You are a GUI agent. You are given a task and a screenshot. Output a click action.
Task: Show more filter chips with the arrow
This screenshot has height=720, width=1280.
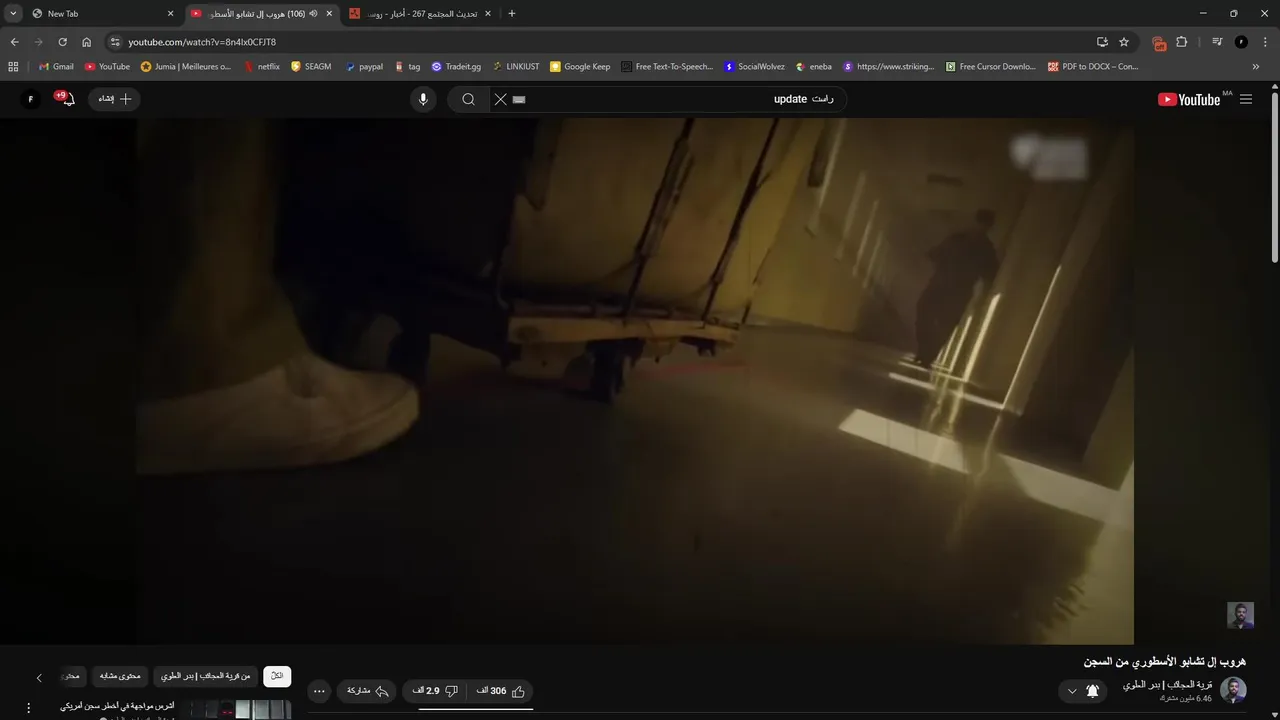[x=39, y=677]
